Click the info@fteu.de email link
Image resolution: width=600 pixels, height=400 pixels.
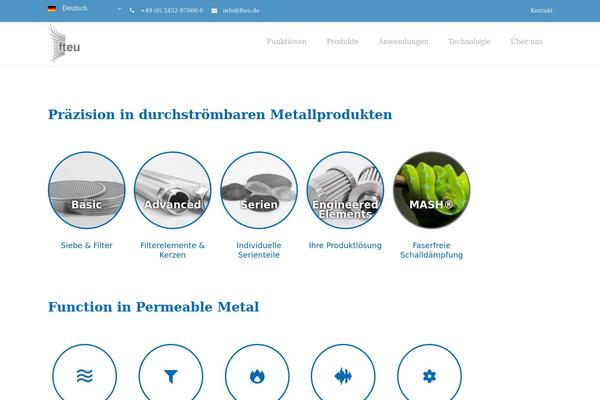pyautogui.click(x=241, y=11)
